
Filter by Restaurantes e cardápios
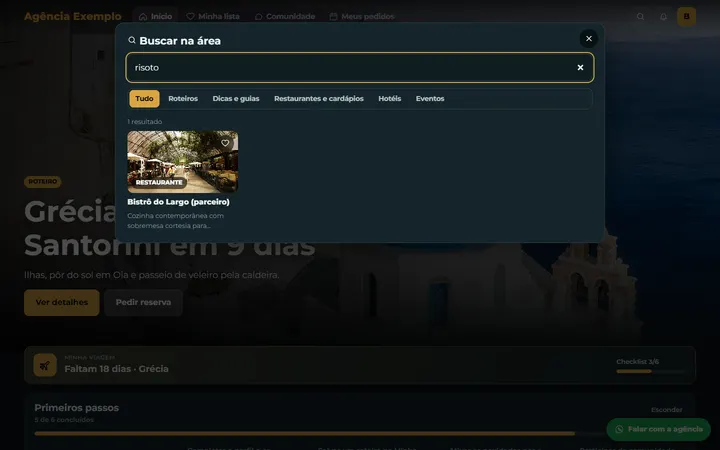[319, 99]
